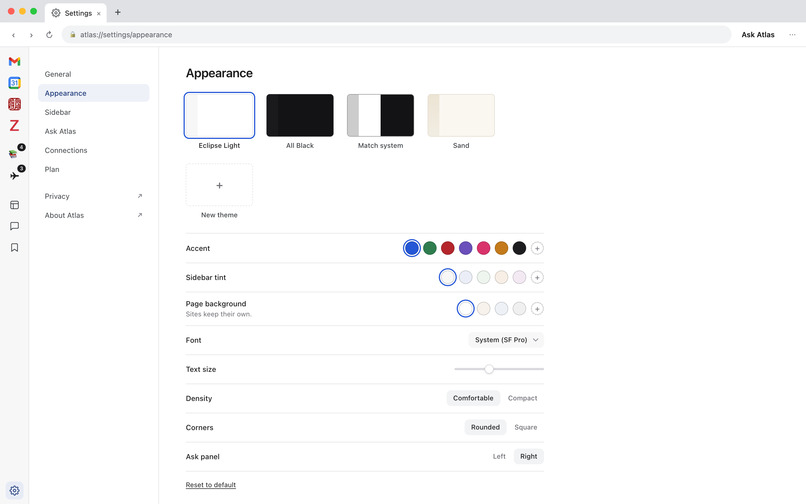Click the address bar URL field

(396, 34)
